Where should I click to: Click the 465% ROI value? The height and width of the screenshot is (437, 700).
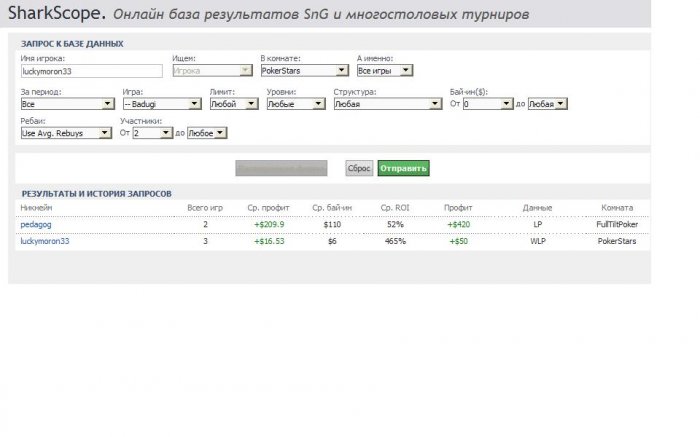point(395,241)
